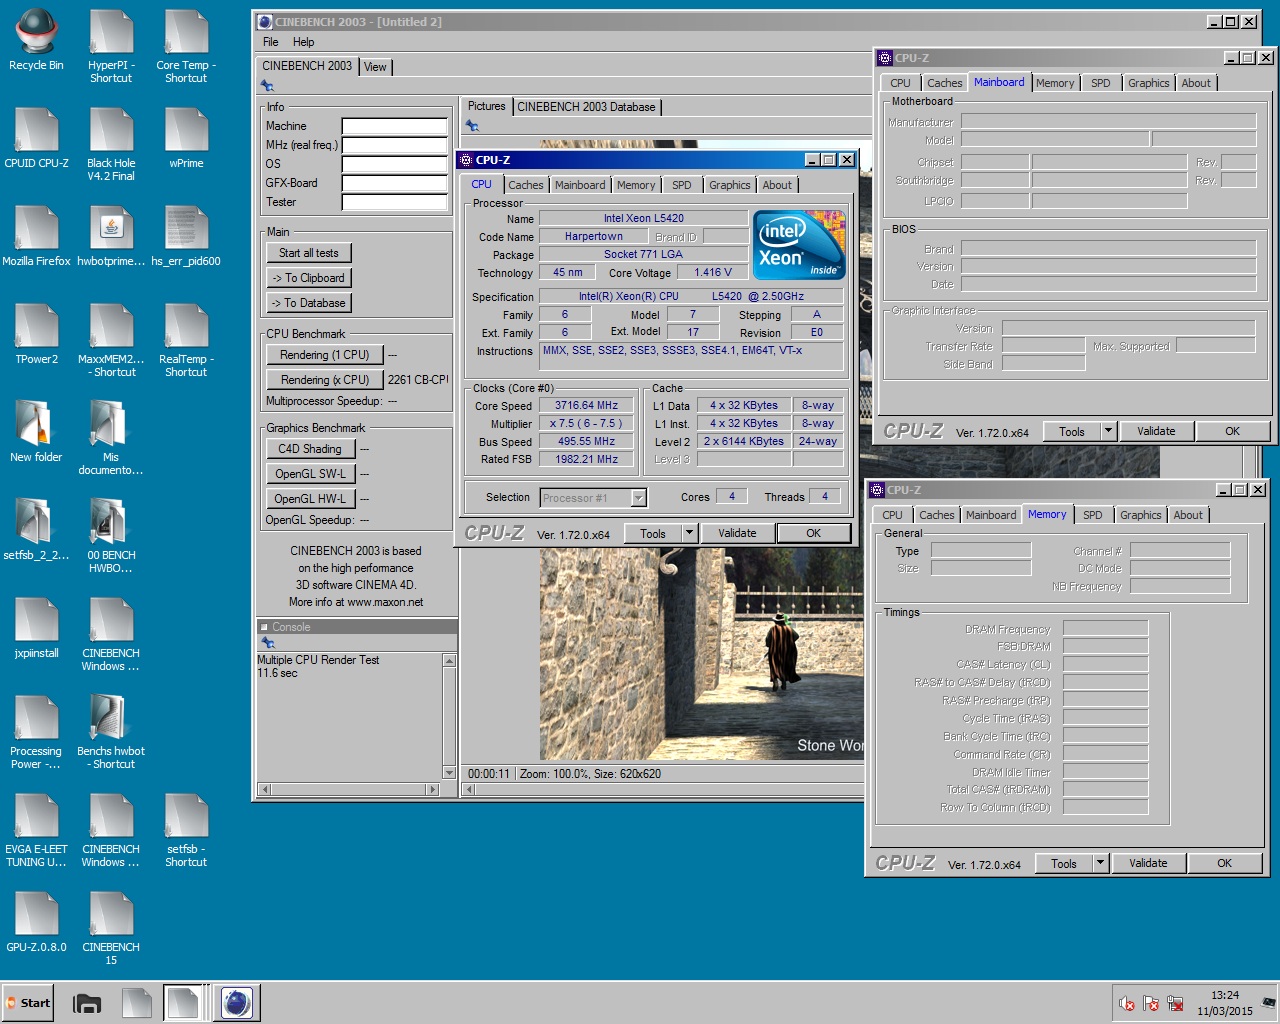
Task: Click the Console panel down scroll arrow
Action: 449,772
